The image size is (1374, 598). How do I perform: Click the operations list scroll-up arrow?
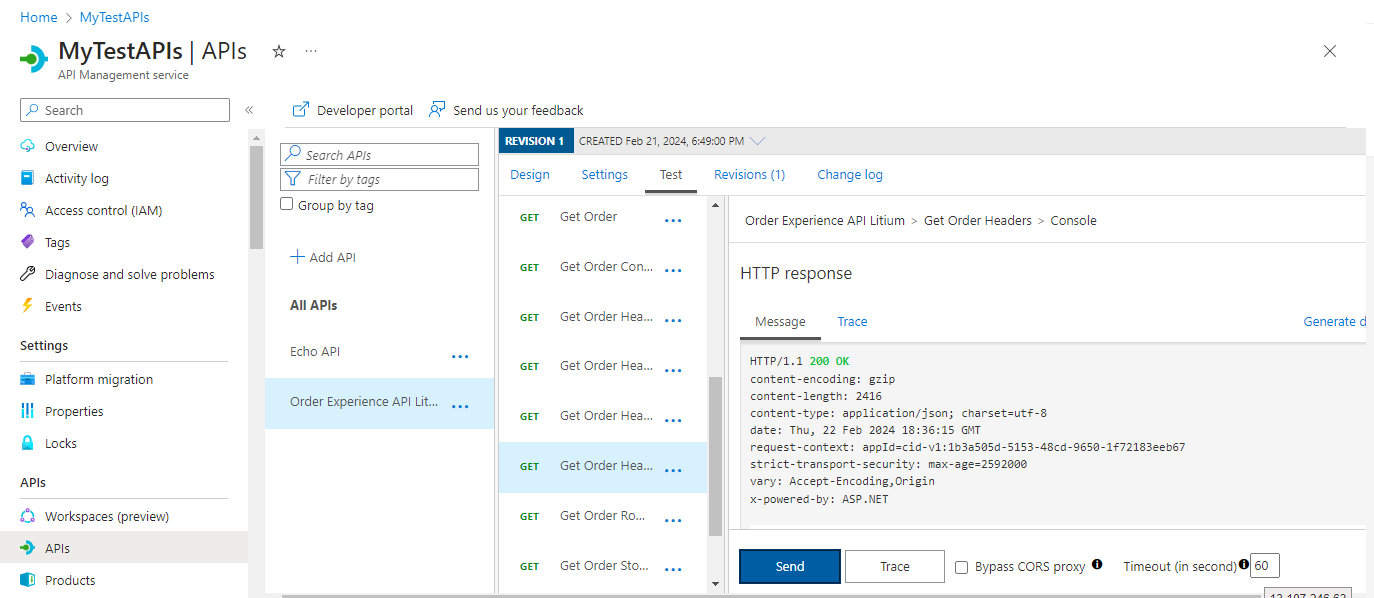pos(715,205)
